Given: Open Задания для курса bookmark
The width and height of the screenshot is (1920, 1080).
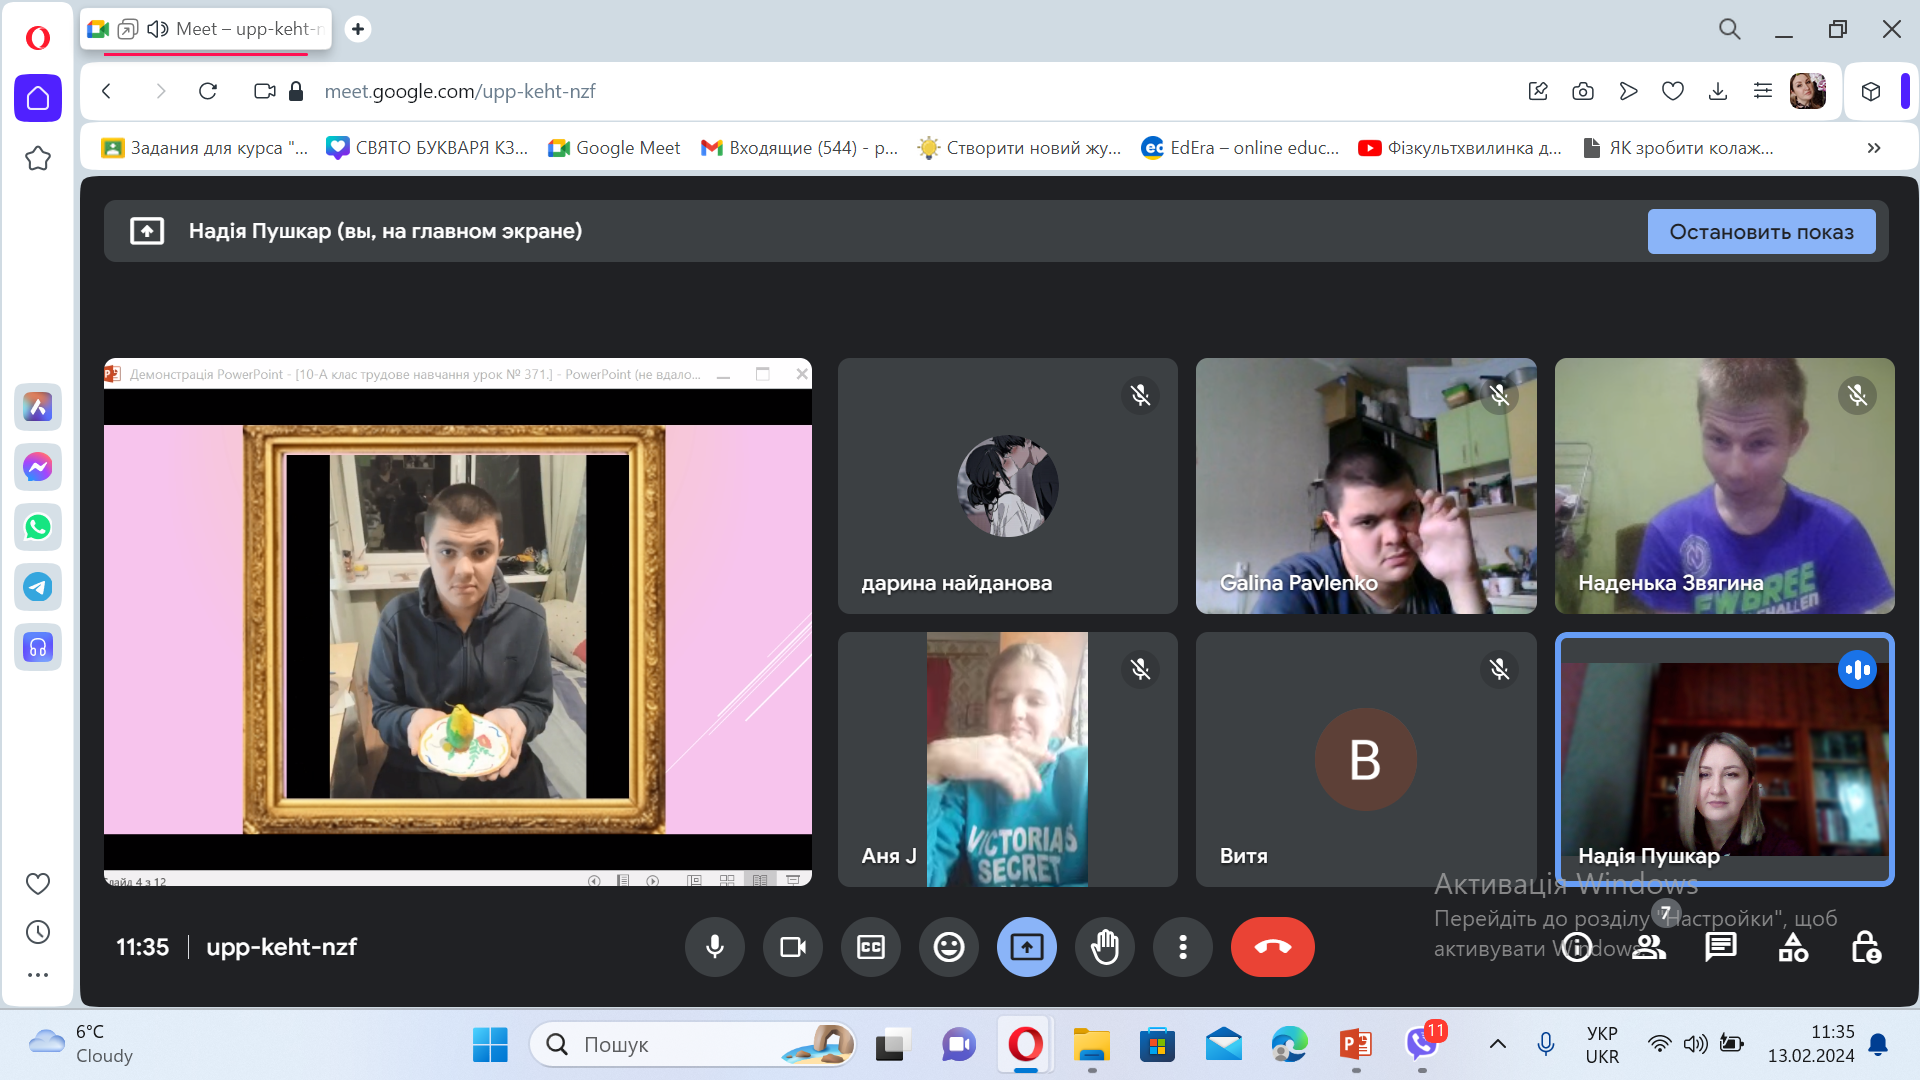Looking at the screenshot, I should pyautogui.click(x=205, y=148).
